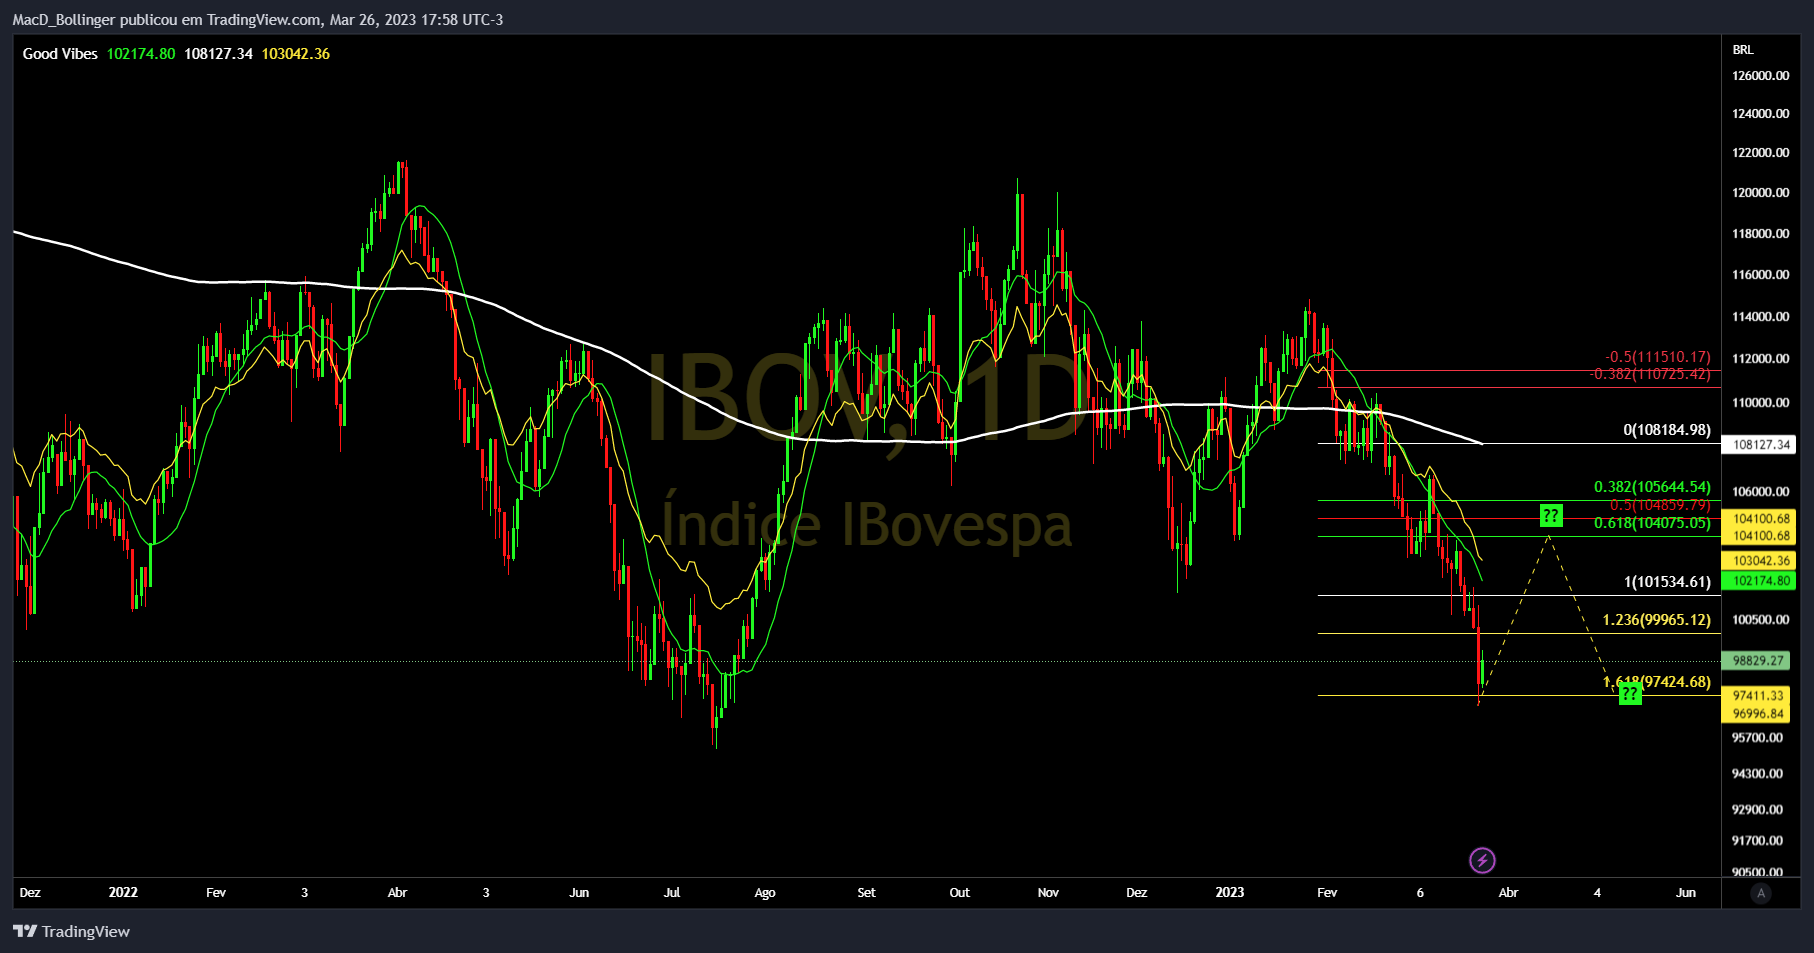Click the 1(101534.61) Fibonacci label
The height and width of the screenshot is (953, 1814).
click(x=1667, y=582)
